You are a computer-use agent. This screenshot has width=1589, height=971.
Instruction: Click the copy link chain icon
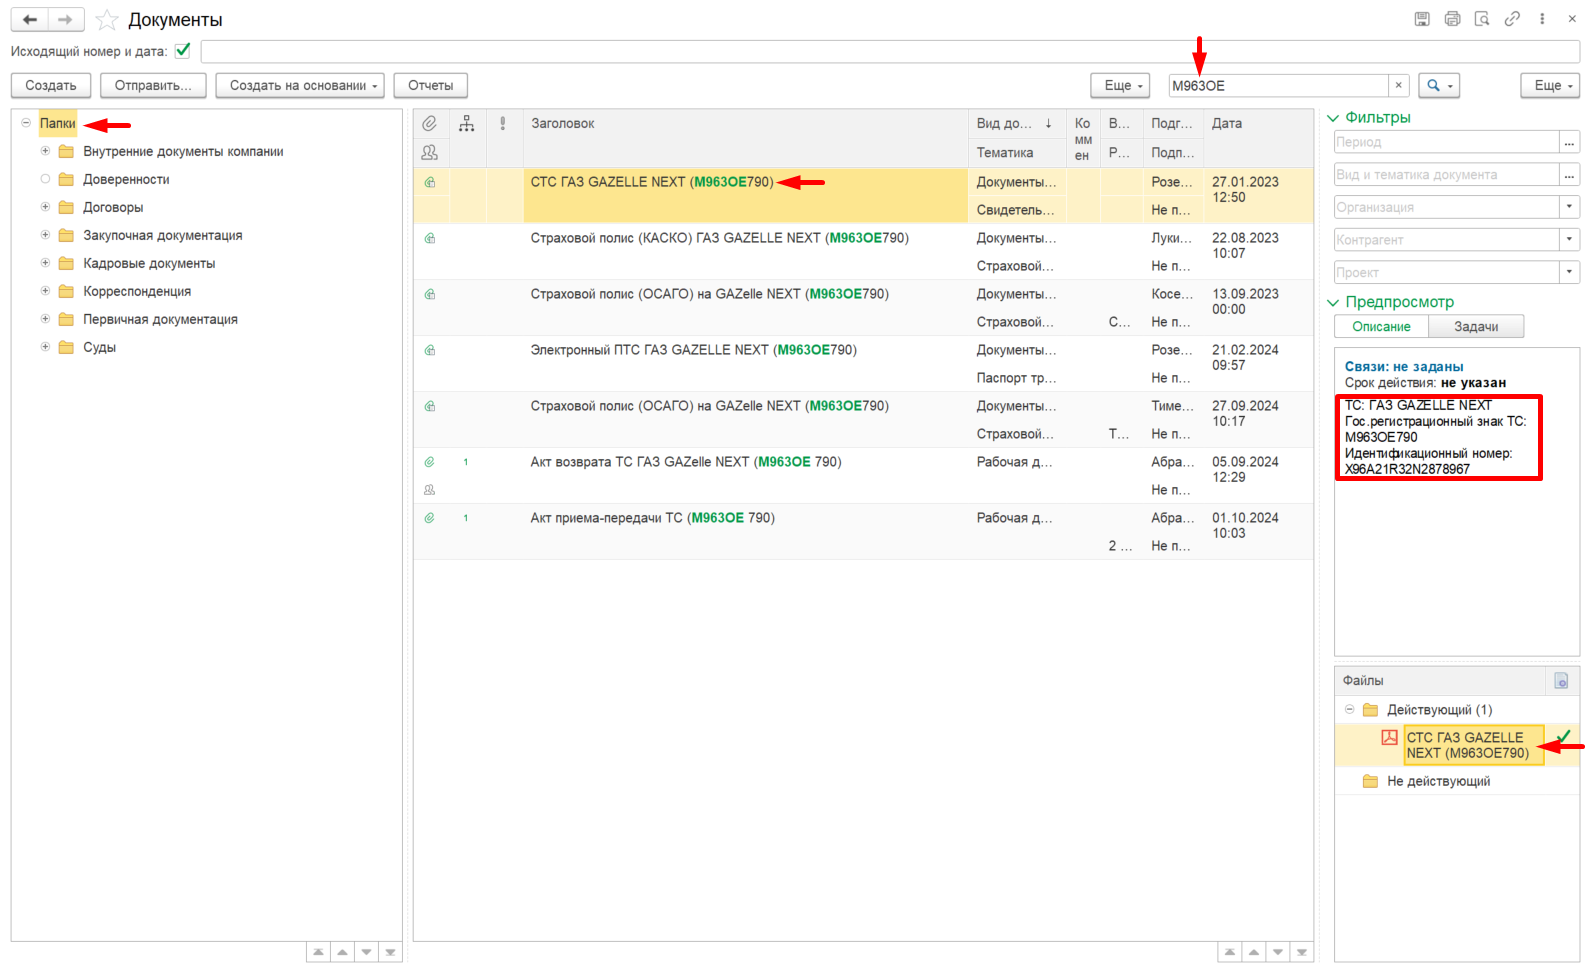1512,19
